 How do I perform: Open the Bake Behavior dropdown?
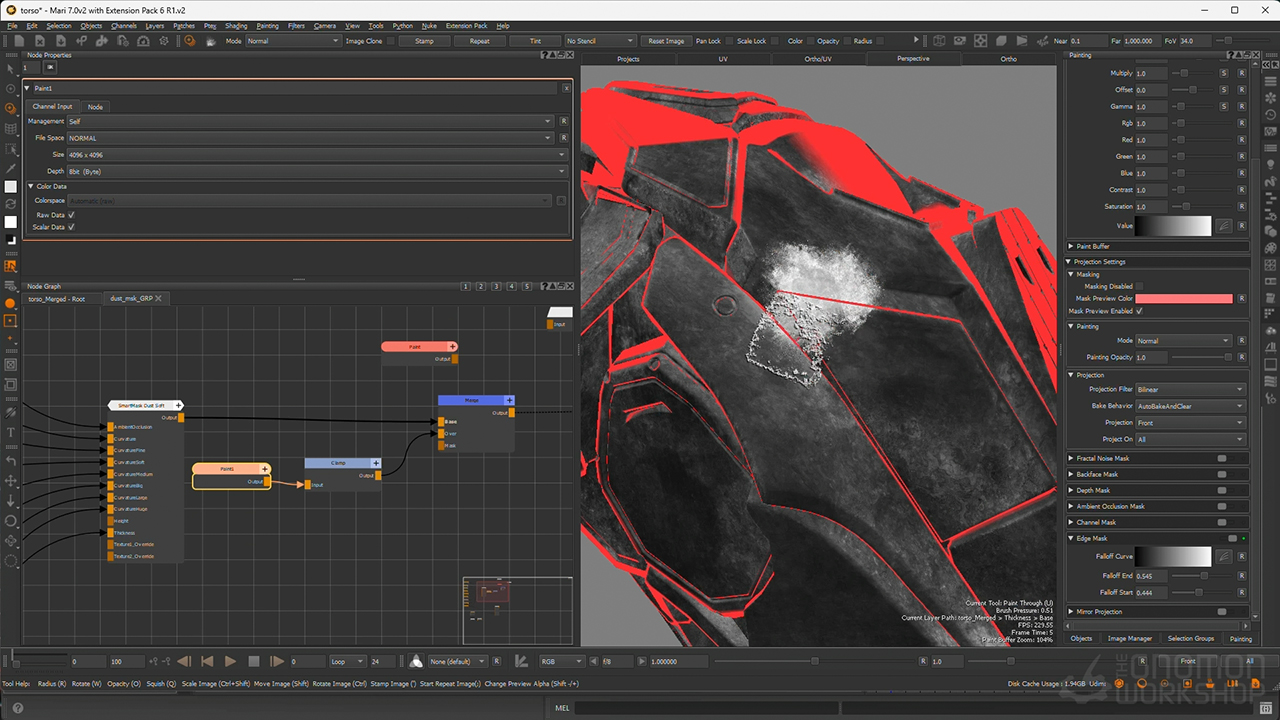click(1189, 406)
